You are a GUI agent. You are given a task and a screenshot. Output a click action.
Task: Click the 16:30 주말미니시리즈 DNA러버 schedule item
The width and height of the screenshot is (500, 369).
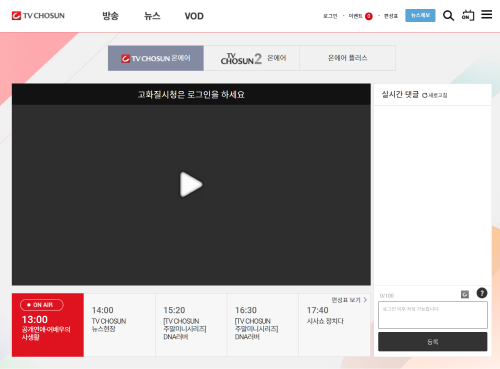coord(263,325)
